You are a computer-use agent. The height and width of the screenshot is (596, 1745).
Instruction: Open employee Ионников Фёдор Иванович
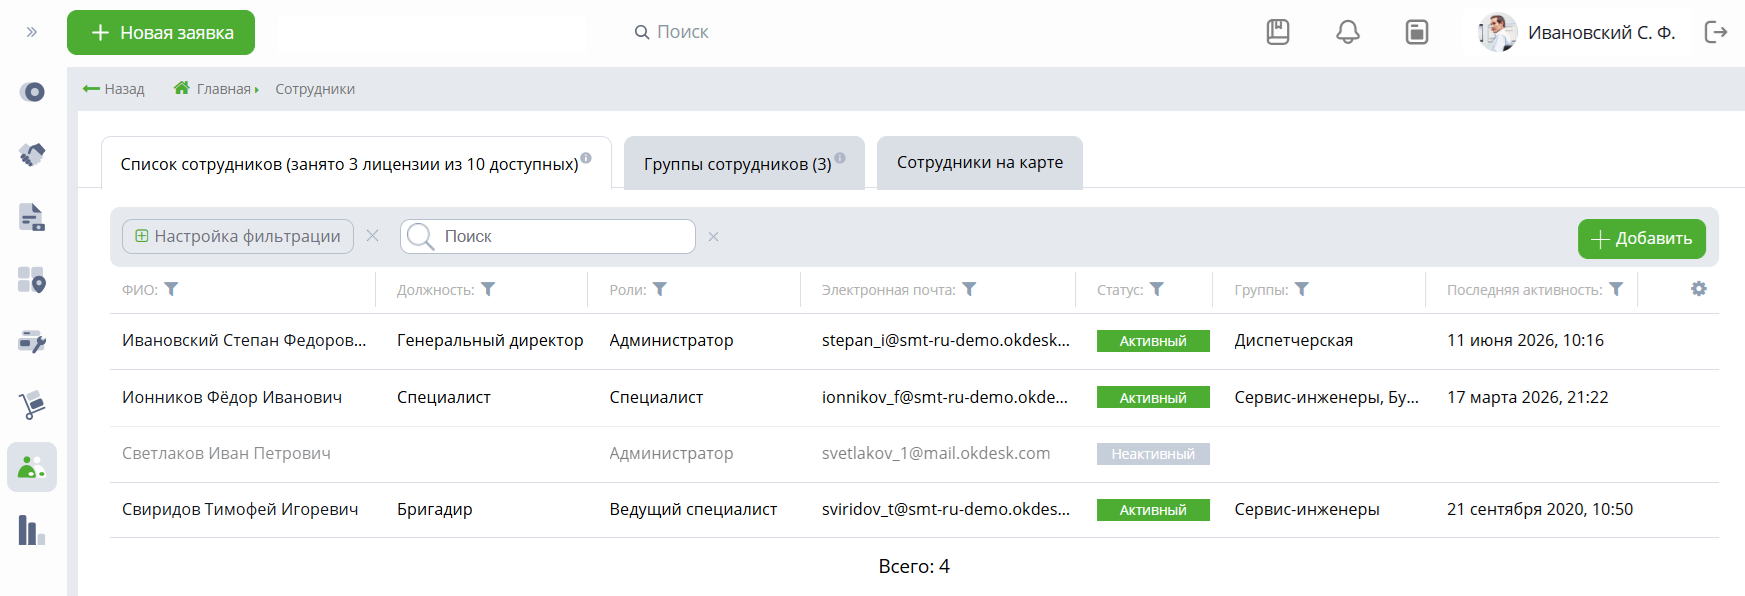point(232,398)
